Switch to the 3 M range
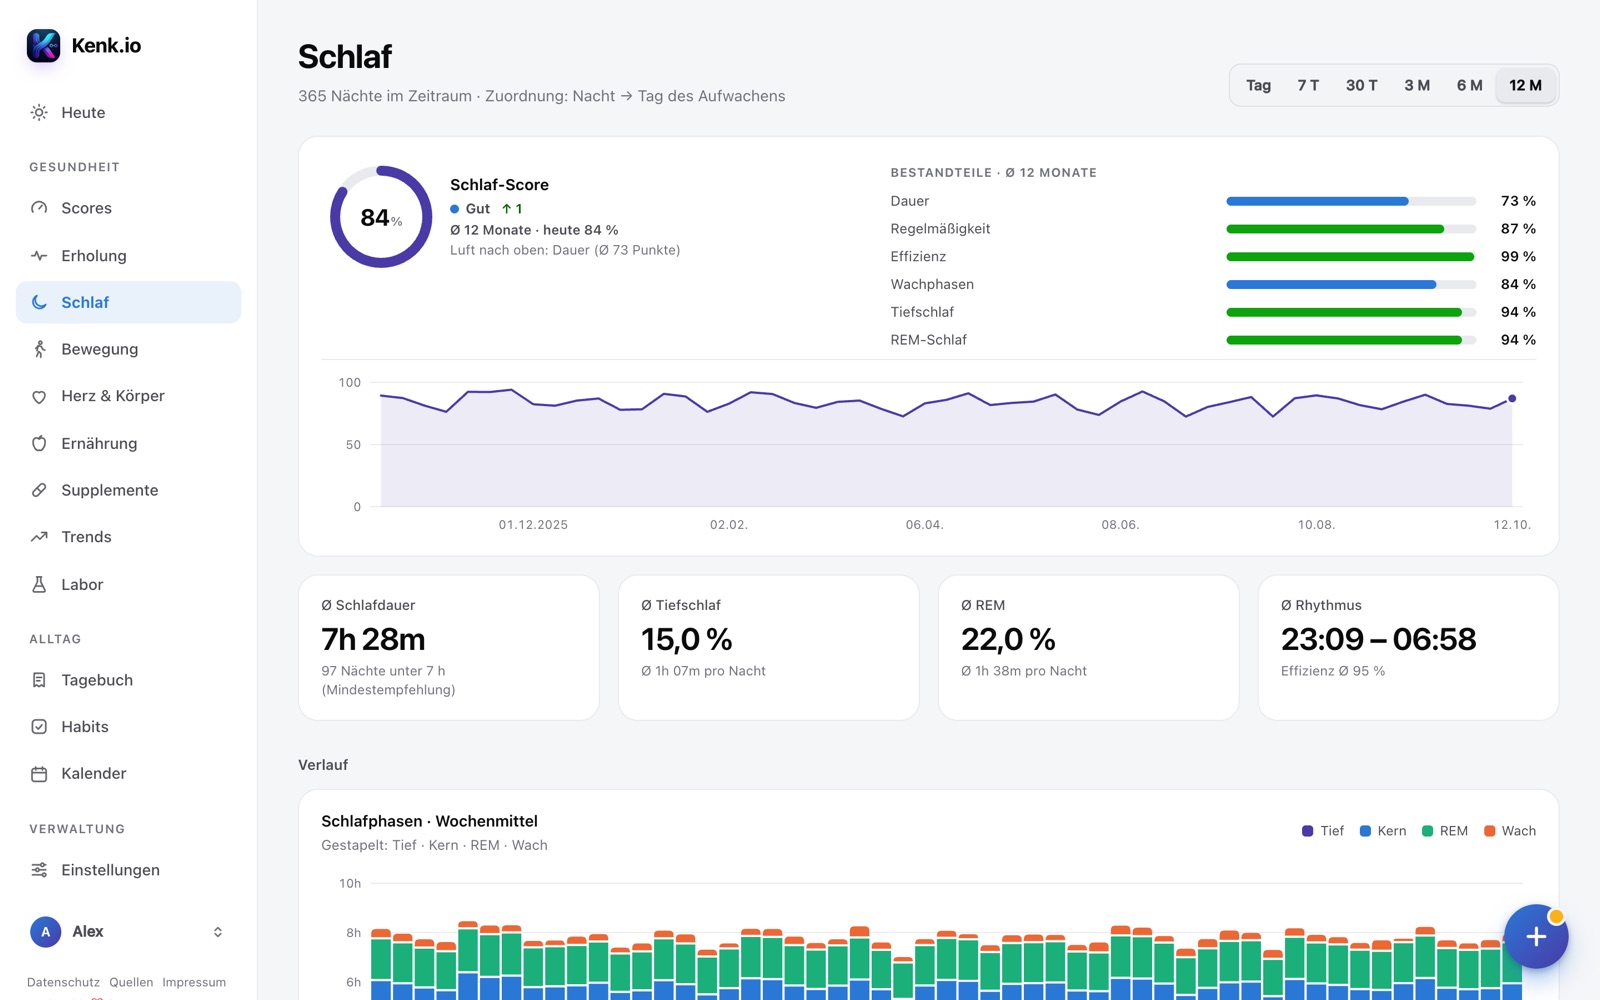This screenshot has width=1600, height=1000. tap(1417, 86)
